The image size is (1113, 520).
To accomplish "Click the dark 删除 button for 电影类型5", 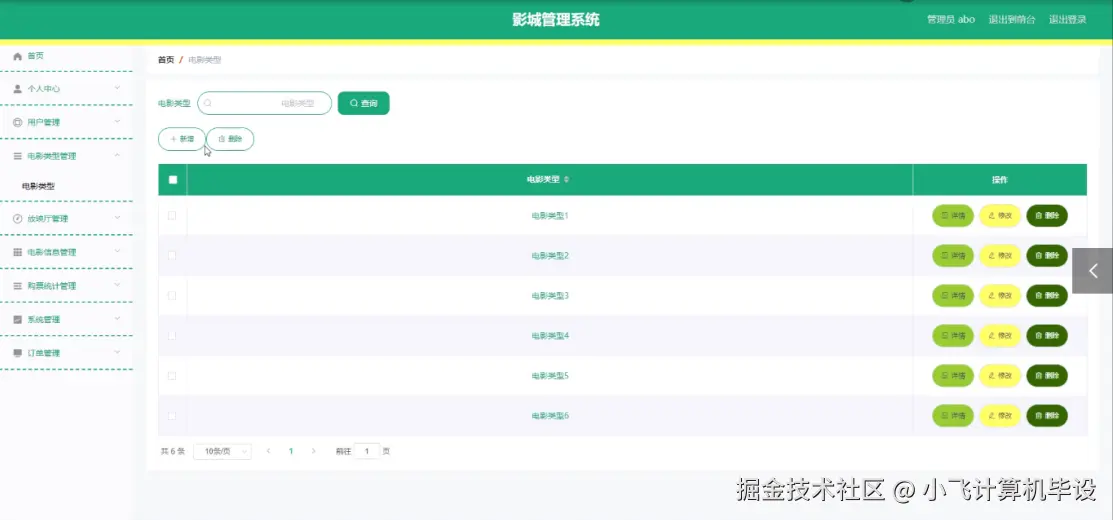I will pyautogui.click(x=1047, y=376).
